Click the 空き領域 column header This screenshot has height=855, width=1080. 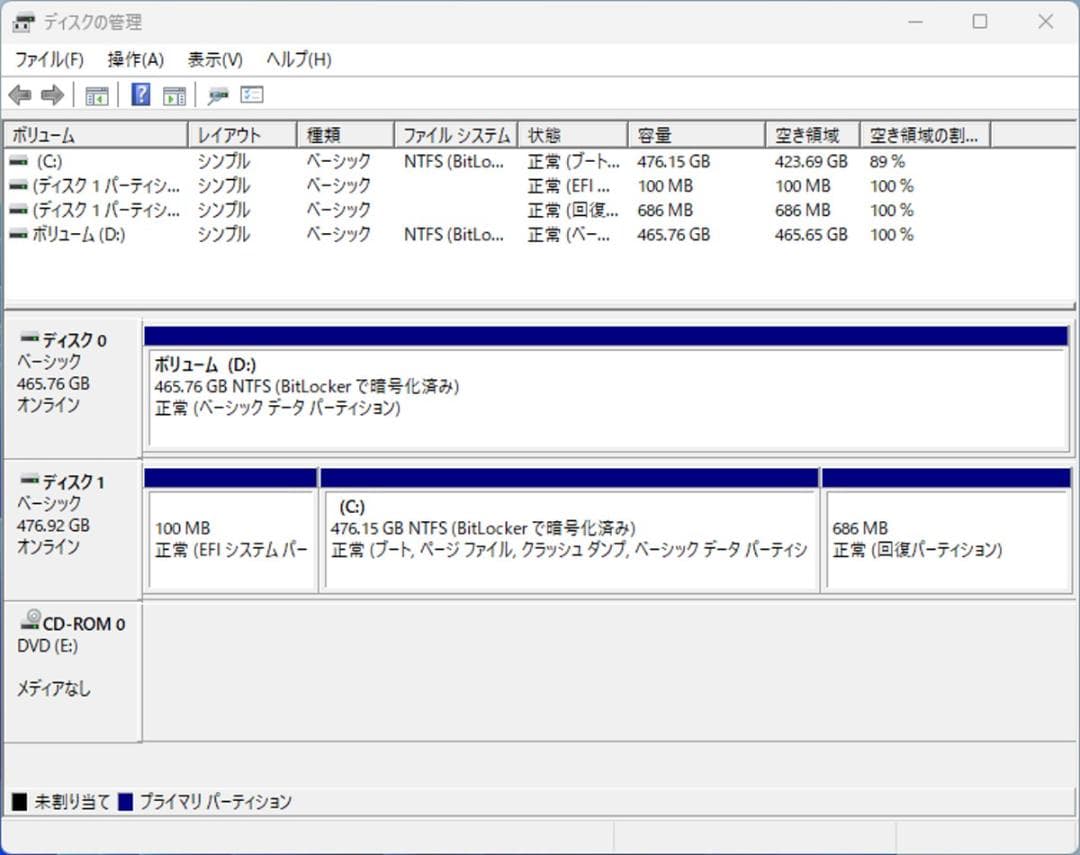(x=811, y=133)
